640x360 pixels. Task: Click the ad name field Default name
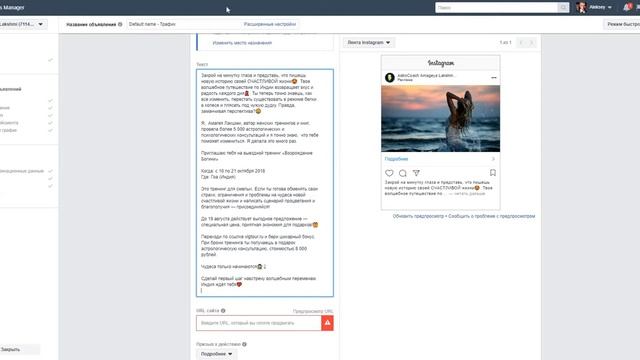click(184, 24)
